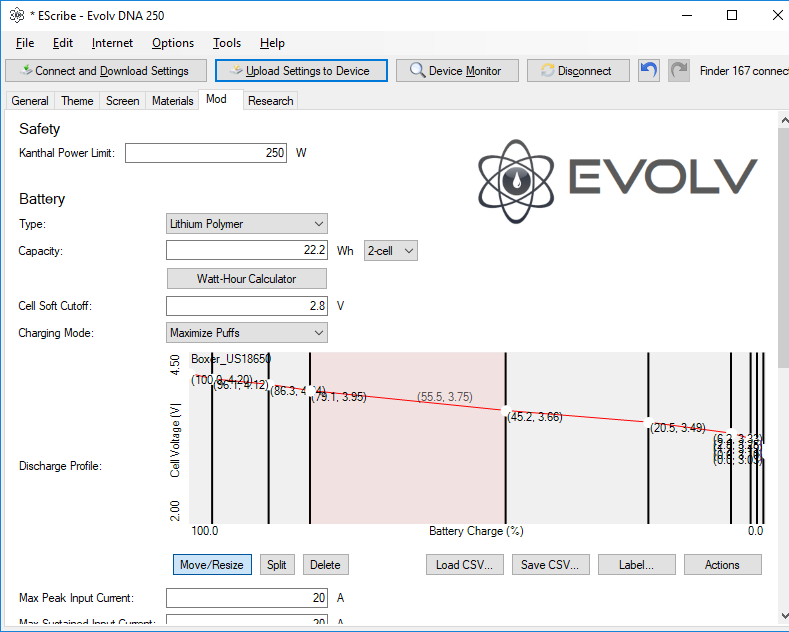Click the Watt-Hour Calculator button

point(246,278)
